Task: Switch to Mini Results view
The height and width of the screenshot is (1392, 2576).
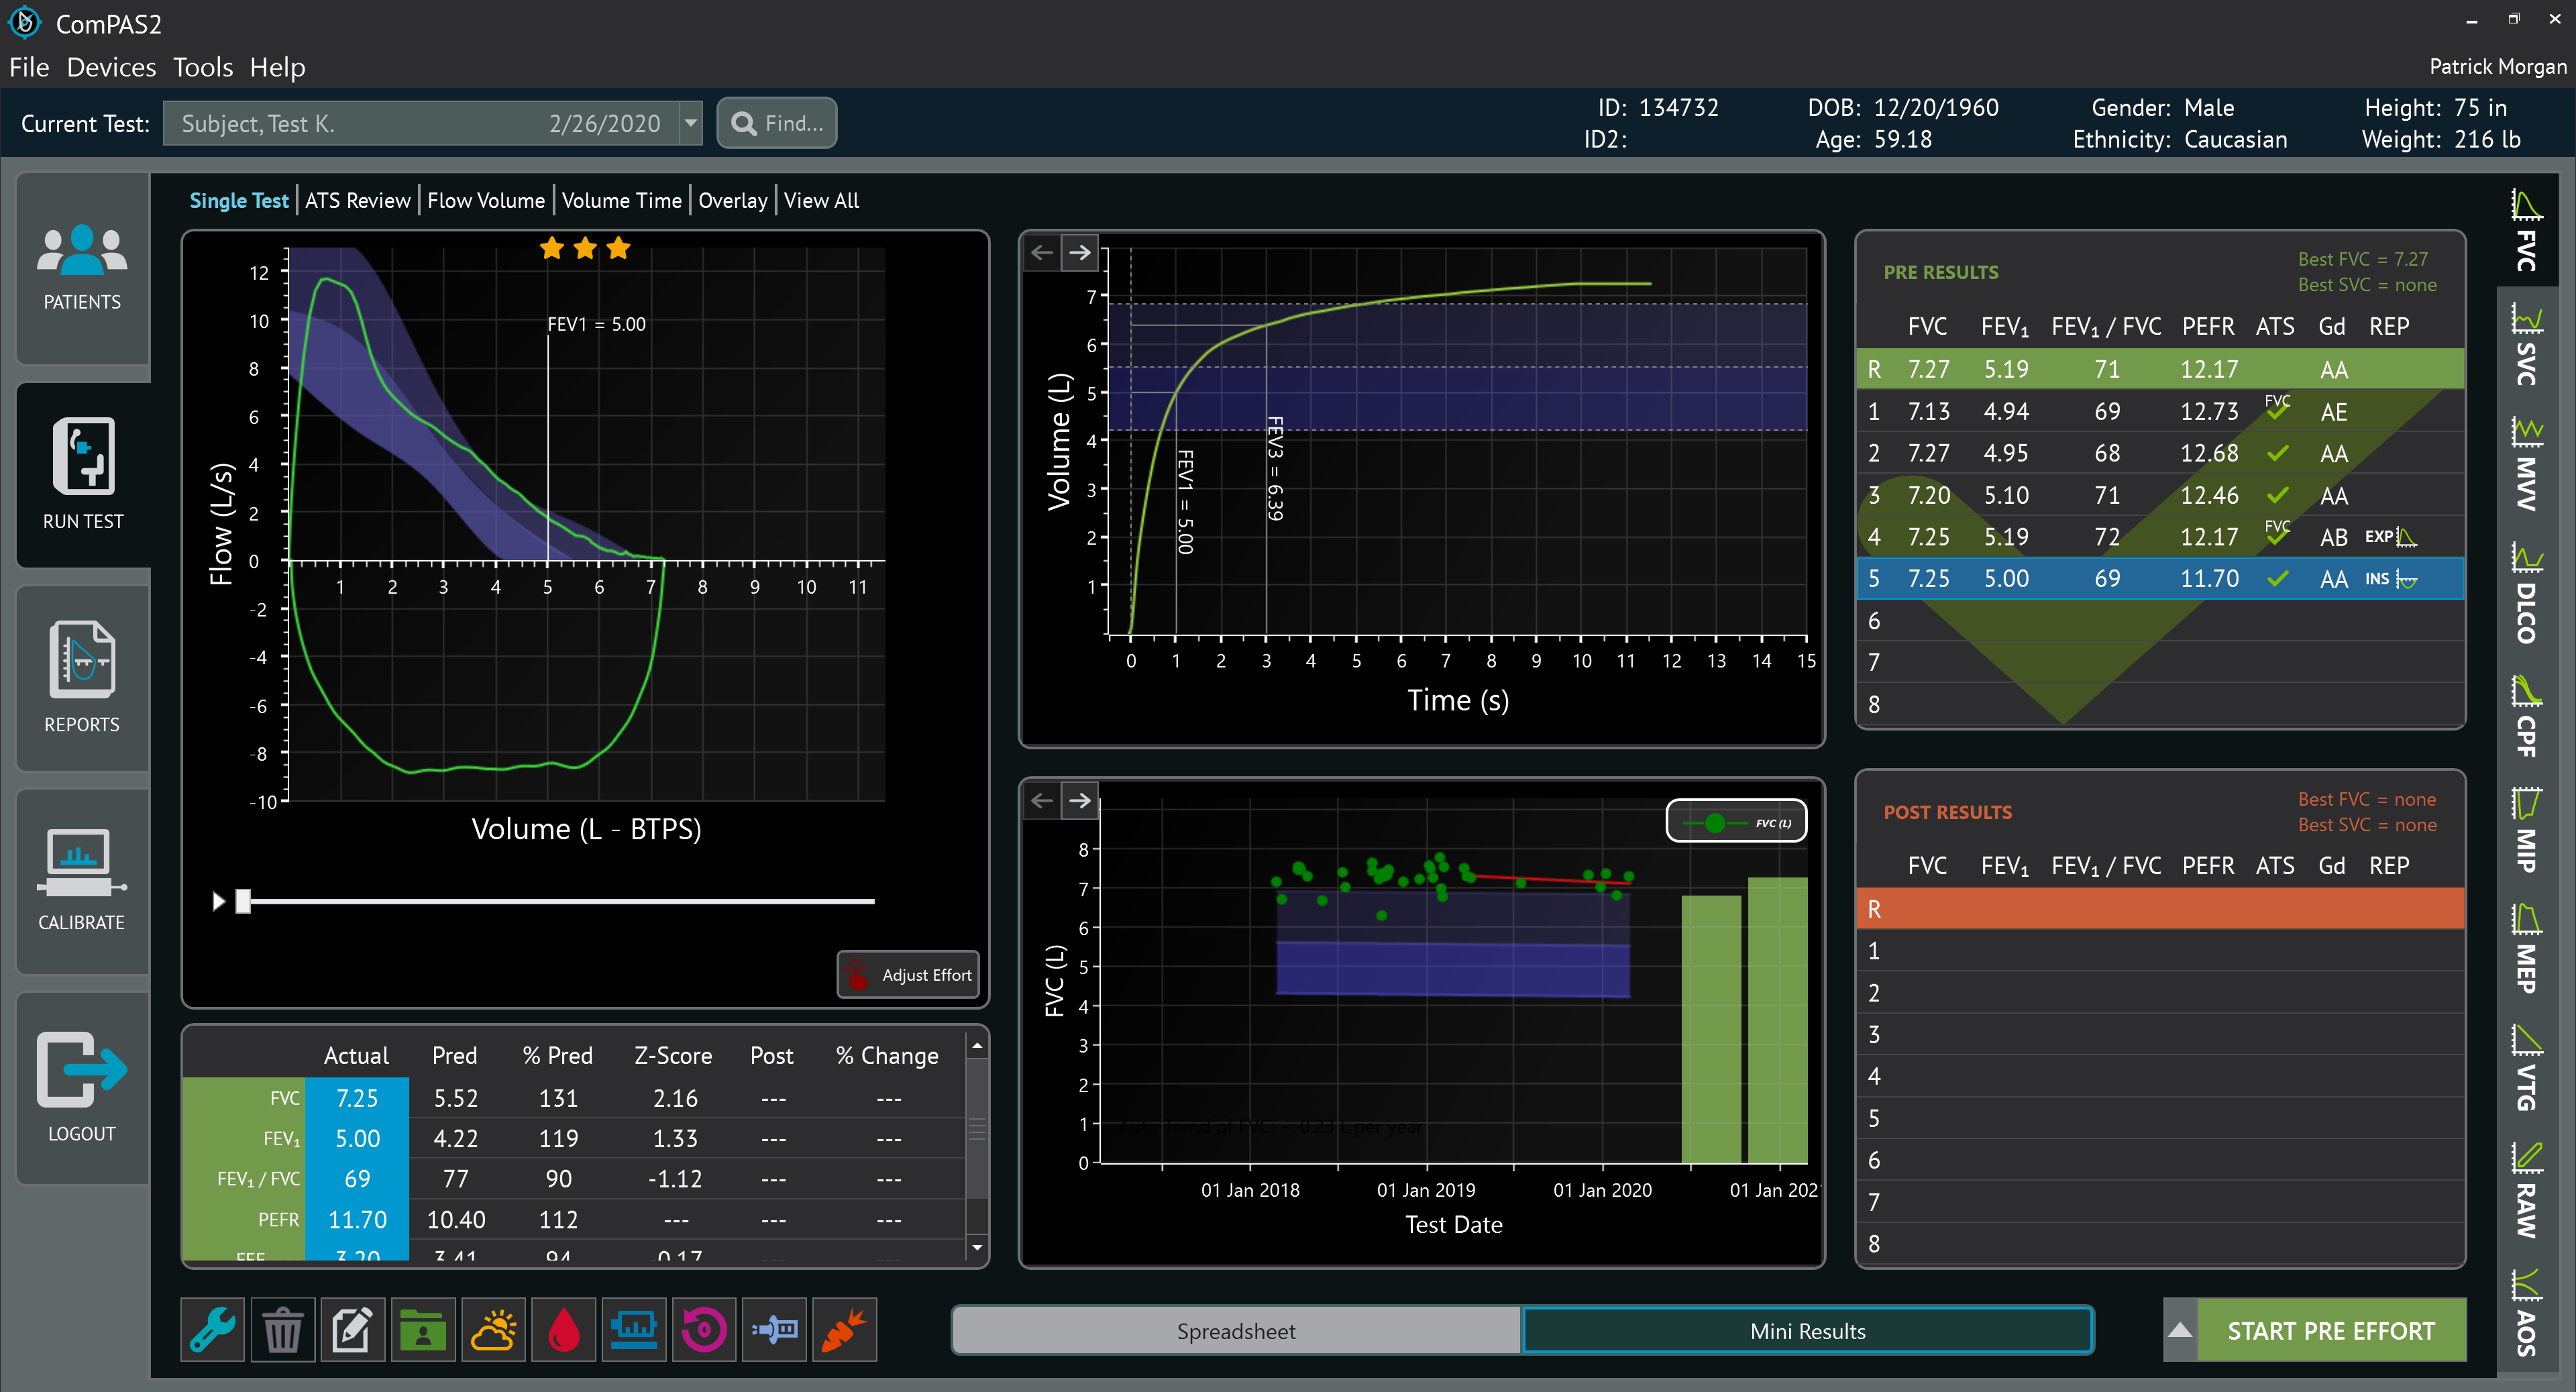Action: click(x=1808, y=1331)
